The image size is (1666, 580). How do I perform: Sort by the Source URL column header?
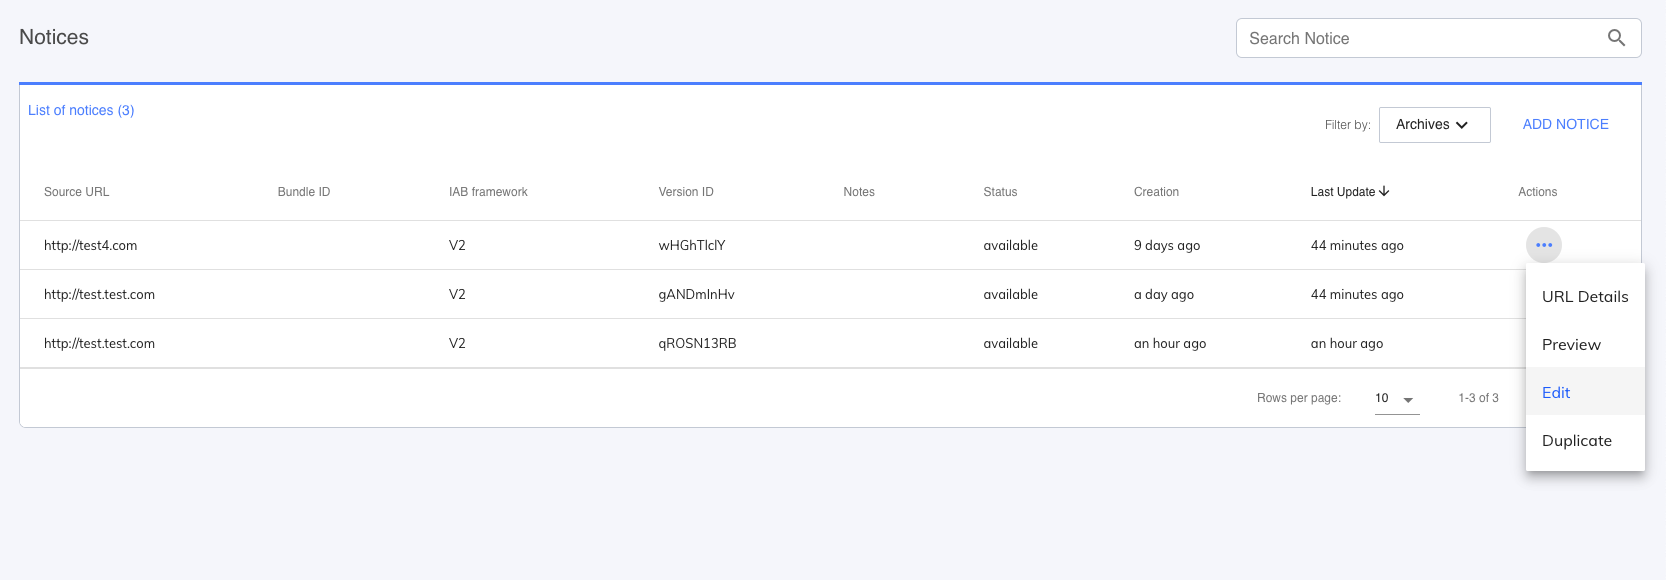[x=77, y=192]
